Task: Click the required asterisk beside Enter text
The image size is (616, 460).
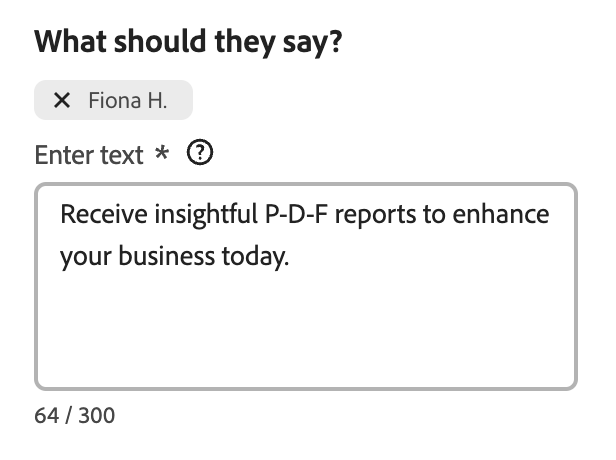Action: click(x=163, y=154)
